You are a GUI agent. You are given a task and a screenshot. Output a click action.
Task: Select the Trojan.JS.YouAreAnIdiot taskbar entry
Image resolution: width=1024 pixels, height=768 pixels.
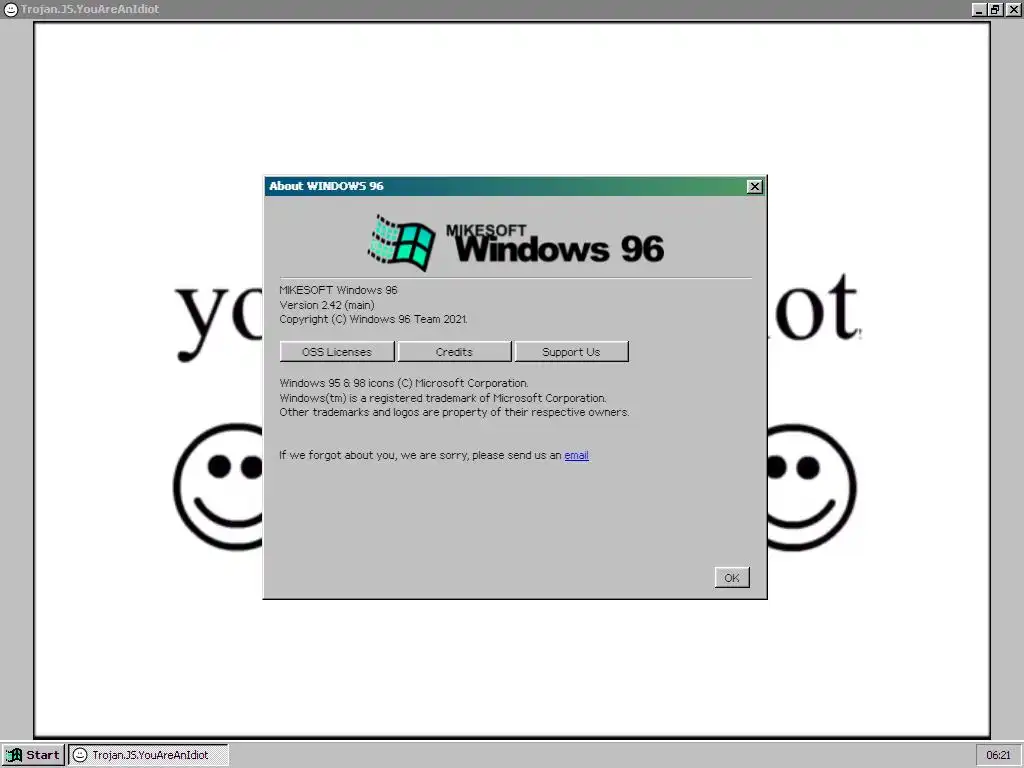[x=149, y=755]
